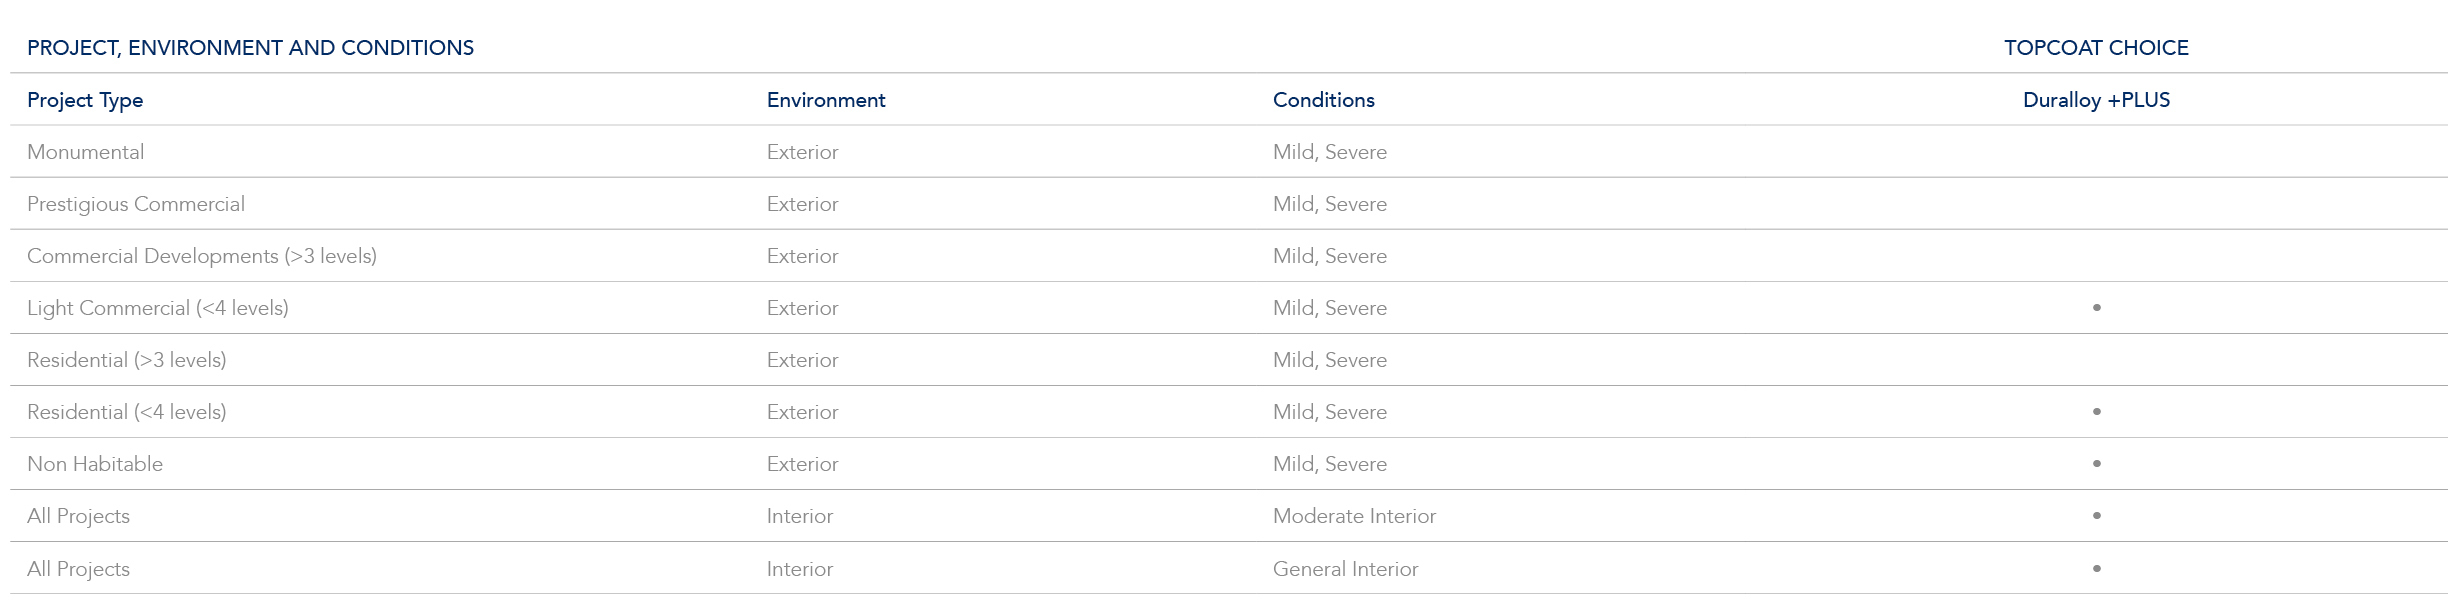Select Residential (<4 levels) row label
This screenshot has width=2458, height=615.
(x=127, y=412)
